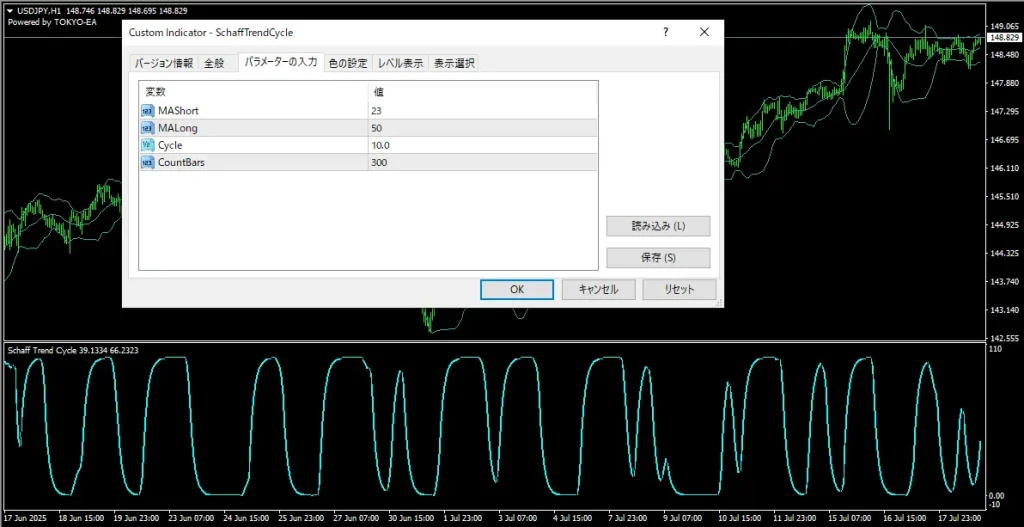Click the OK button
Image resolution: width=1024 pixels, height=527 pixels.
point(517,289)
